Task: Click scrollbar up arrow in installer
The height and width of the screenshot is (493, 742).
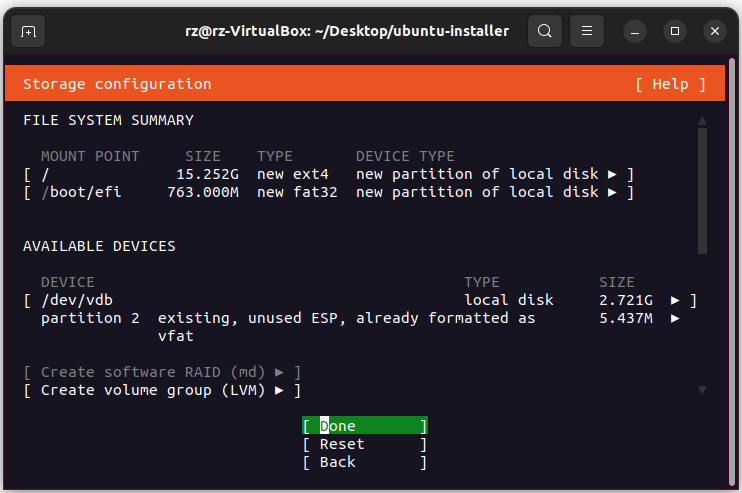Action: pos(702,121)
